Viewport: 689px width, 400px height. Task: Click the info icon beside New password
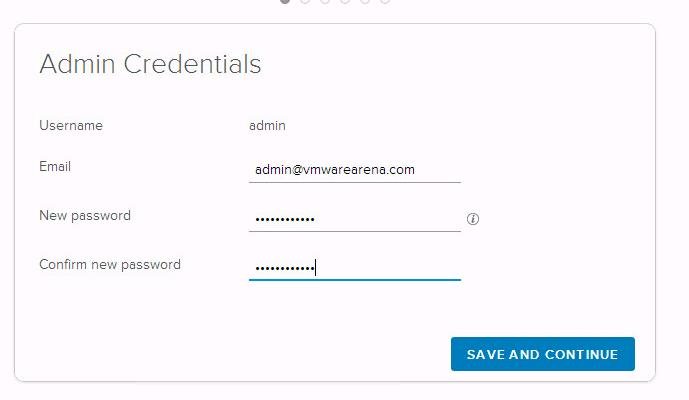click(473, 219)
